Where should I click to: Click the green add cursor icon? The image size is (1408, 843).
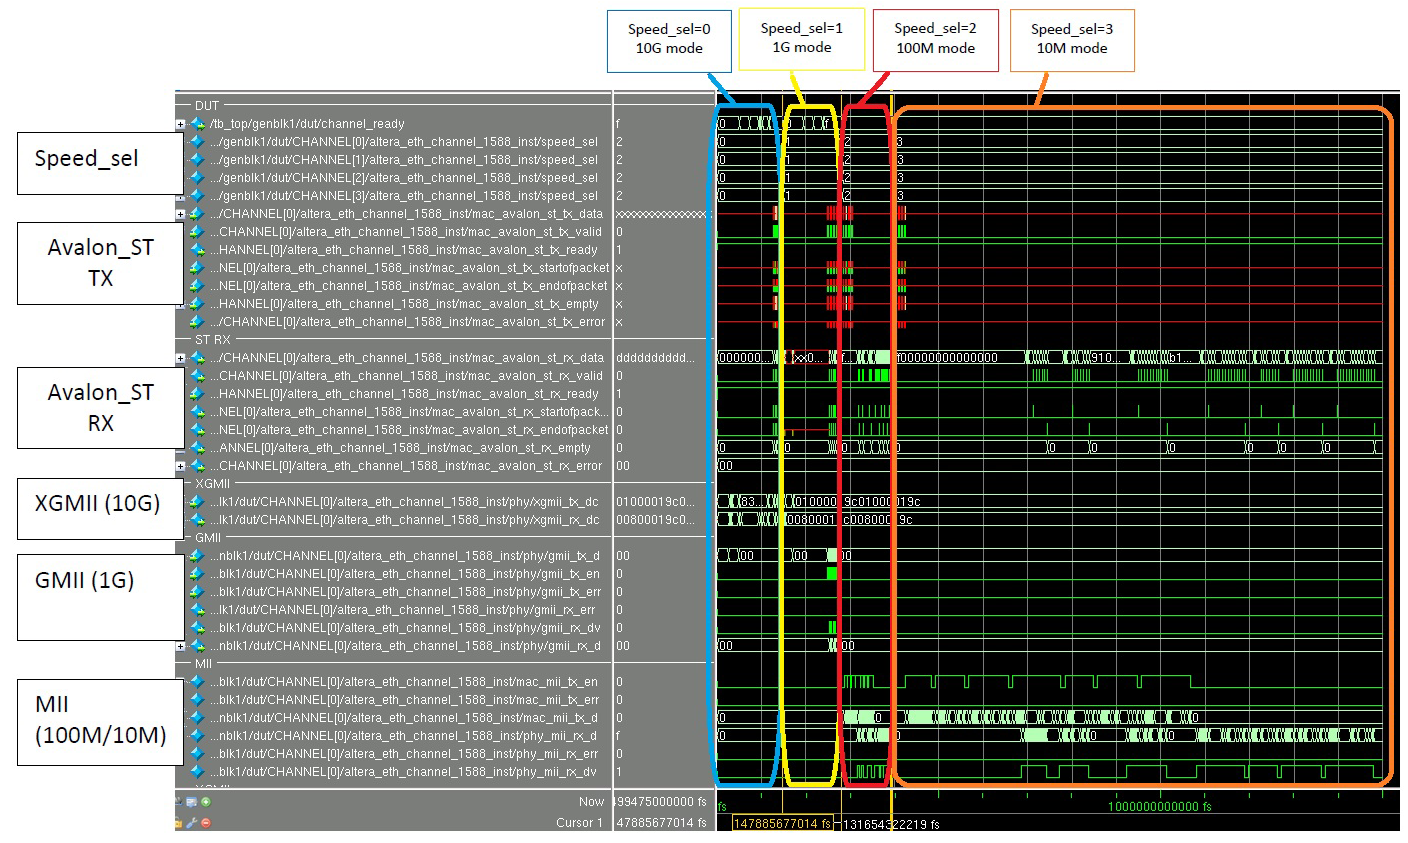(206, 802)
